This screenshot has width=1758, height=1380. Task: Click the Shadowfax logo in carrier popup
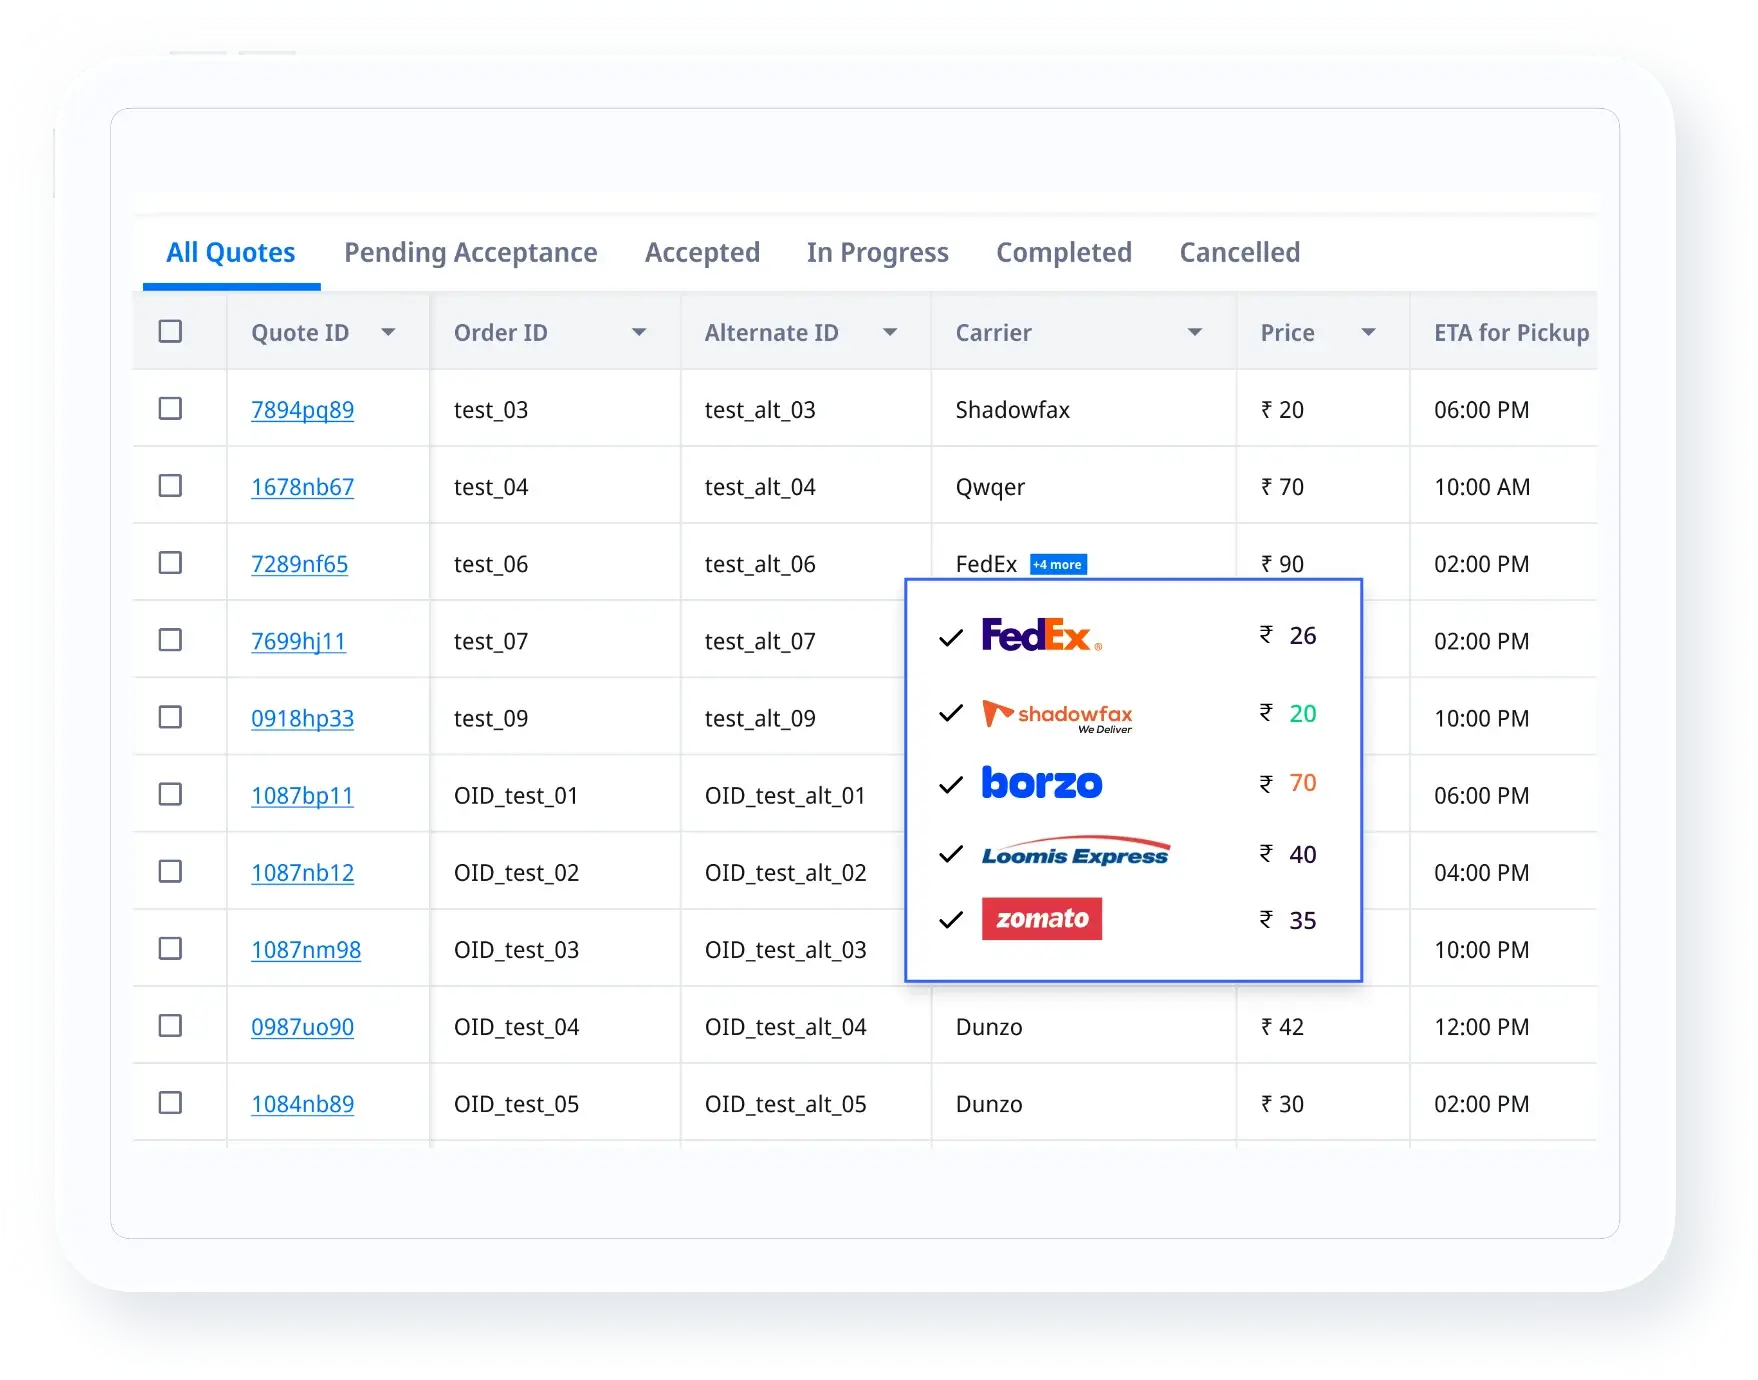pyautogui.click(x=1057, y=716)
